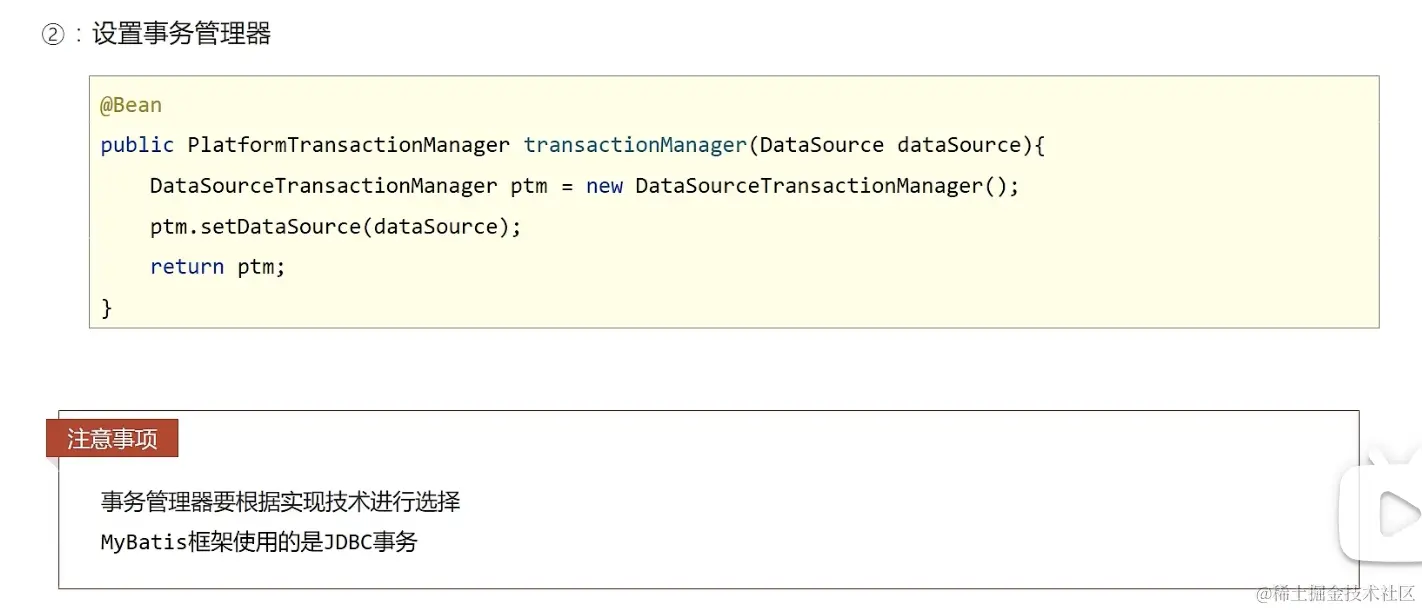Click the DataSourceTransactionManager() constructor call
Viewport: 1422px width, 610px height.
tap(826, 186)
